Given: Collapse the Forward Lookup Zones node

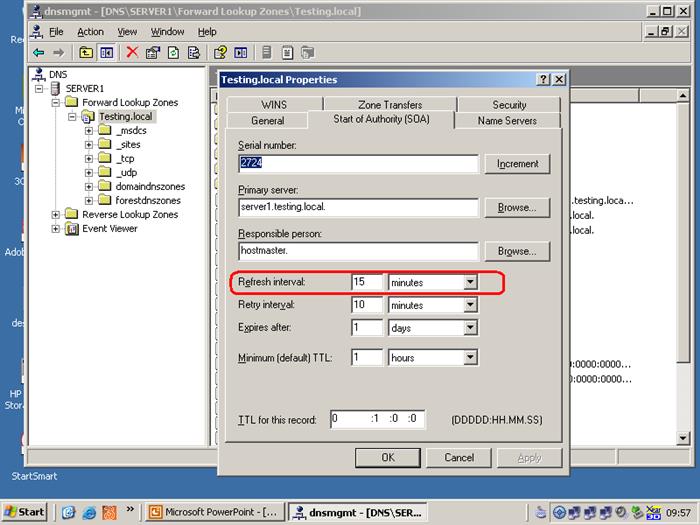Looking at the screenshot, I should tap(56, 103).
